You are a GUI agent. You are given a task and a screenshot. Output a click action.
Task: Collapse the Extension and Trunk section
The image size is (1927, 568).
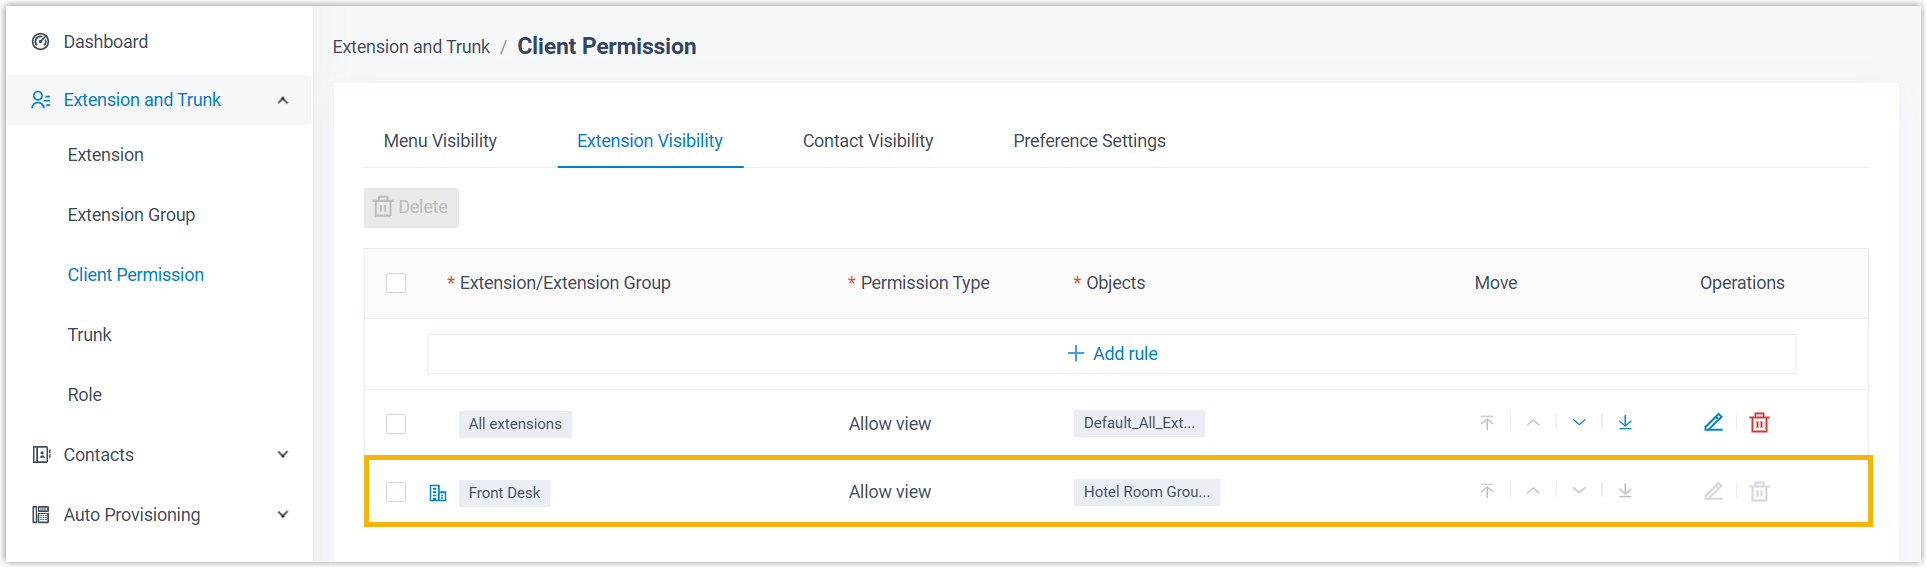coord(283,100)
